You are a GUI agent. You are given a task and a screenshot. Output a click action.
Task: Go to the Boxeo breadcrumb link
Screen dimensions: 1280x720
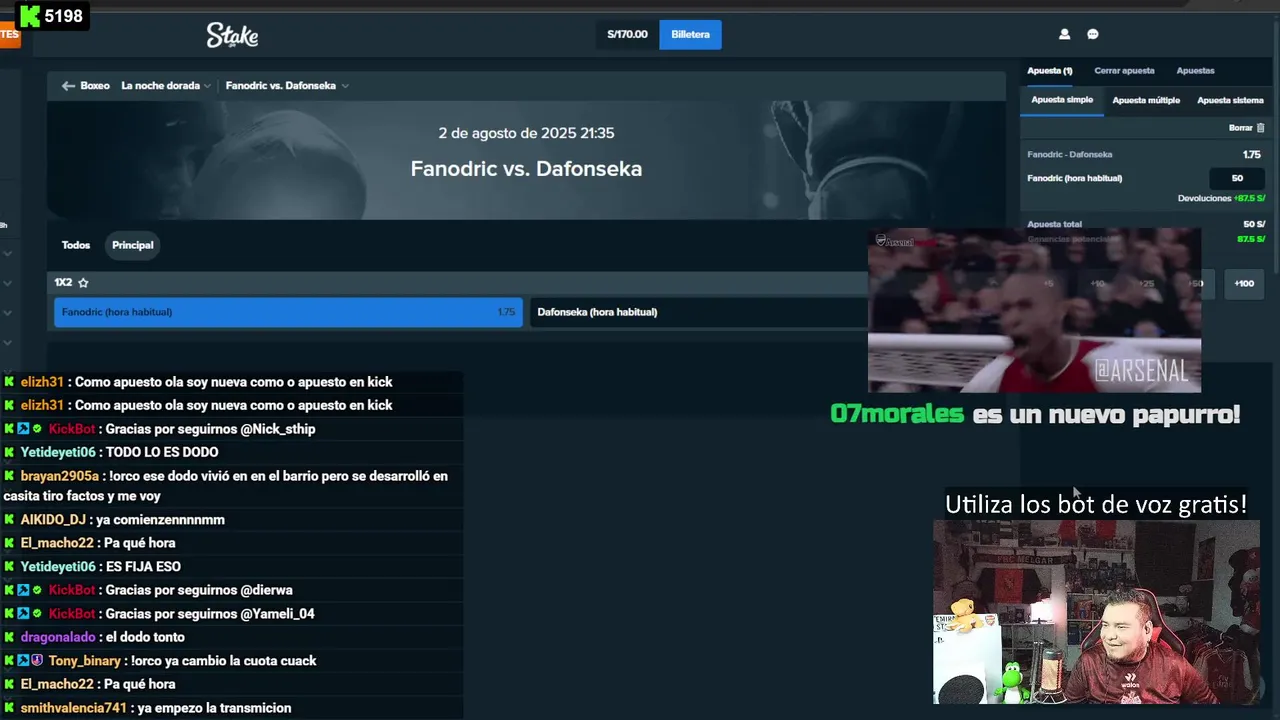click(x=95, y=86)
